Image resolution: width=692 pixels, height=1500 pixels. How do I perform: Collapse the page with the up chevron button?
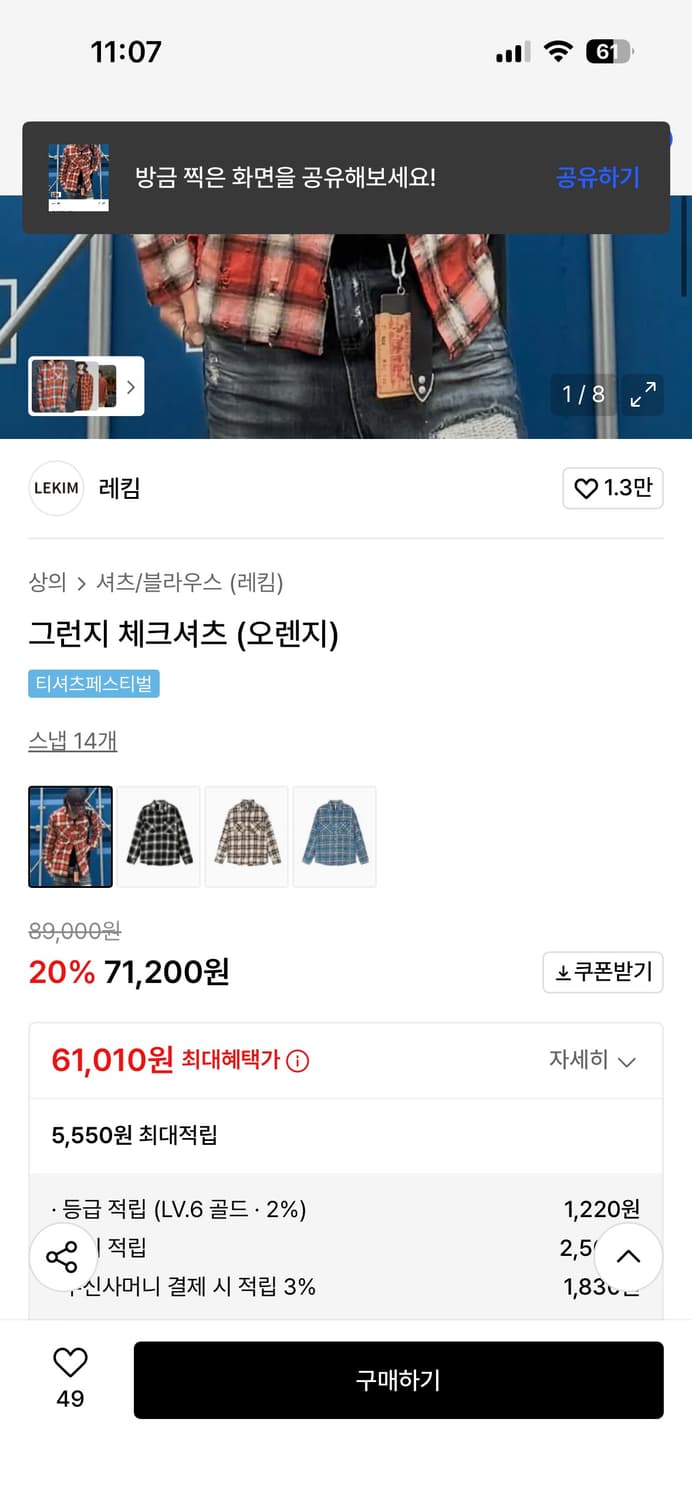pyautogui.click(x=628, y=1257)
